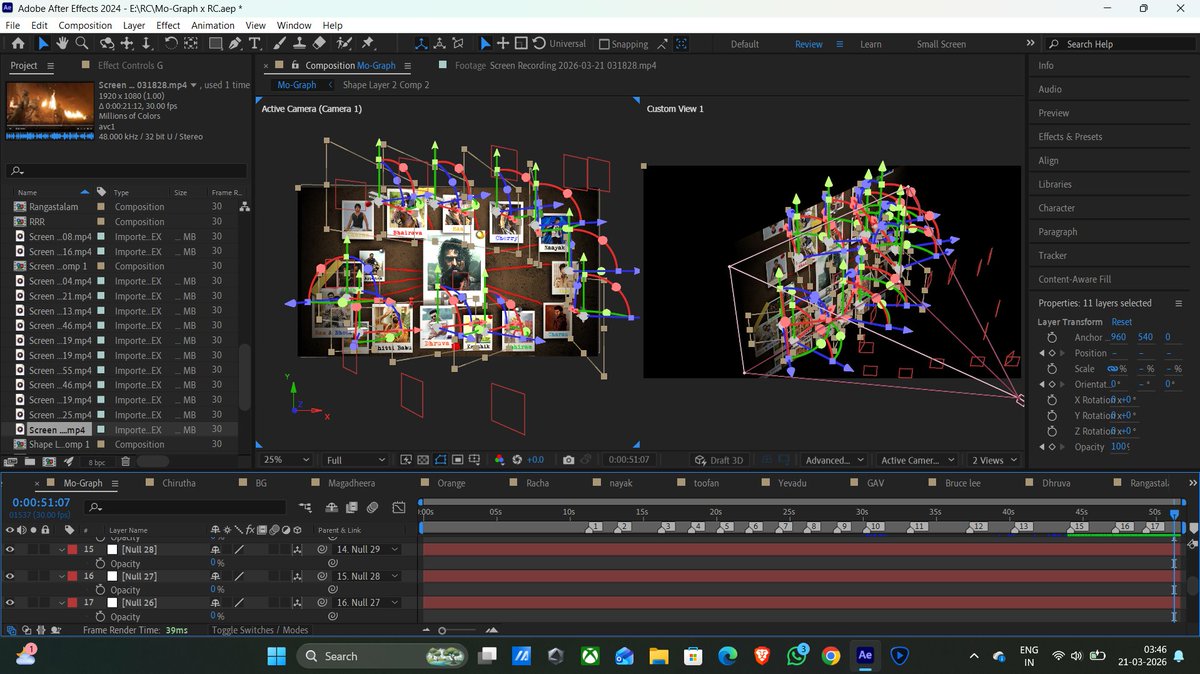Toggle the transparency grid in the viewer
This screenshot has height=674, width=1200.
422,460
